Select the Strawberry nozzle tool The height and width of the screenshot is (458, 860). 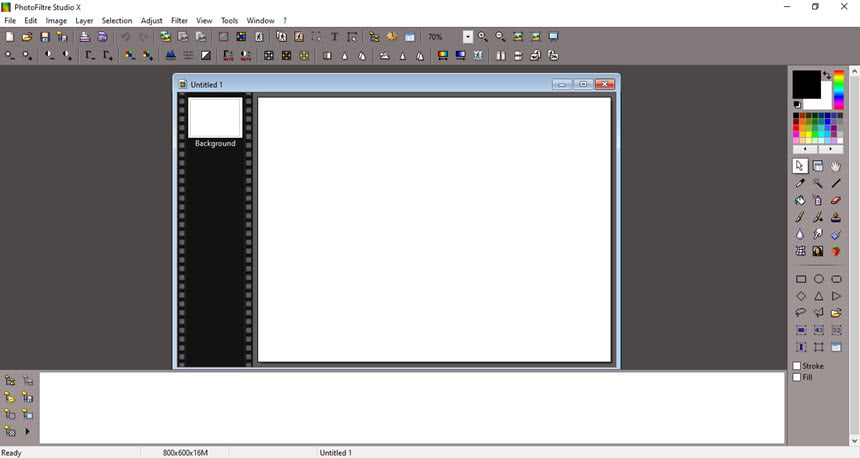pos(835,251)
